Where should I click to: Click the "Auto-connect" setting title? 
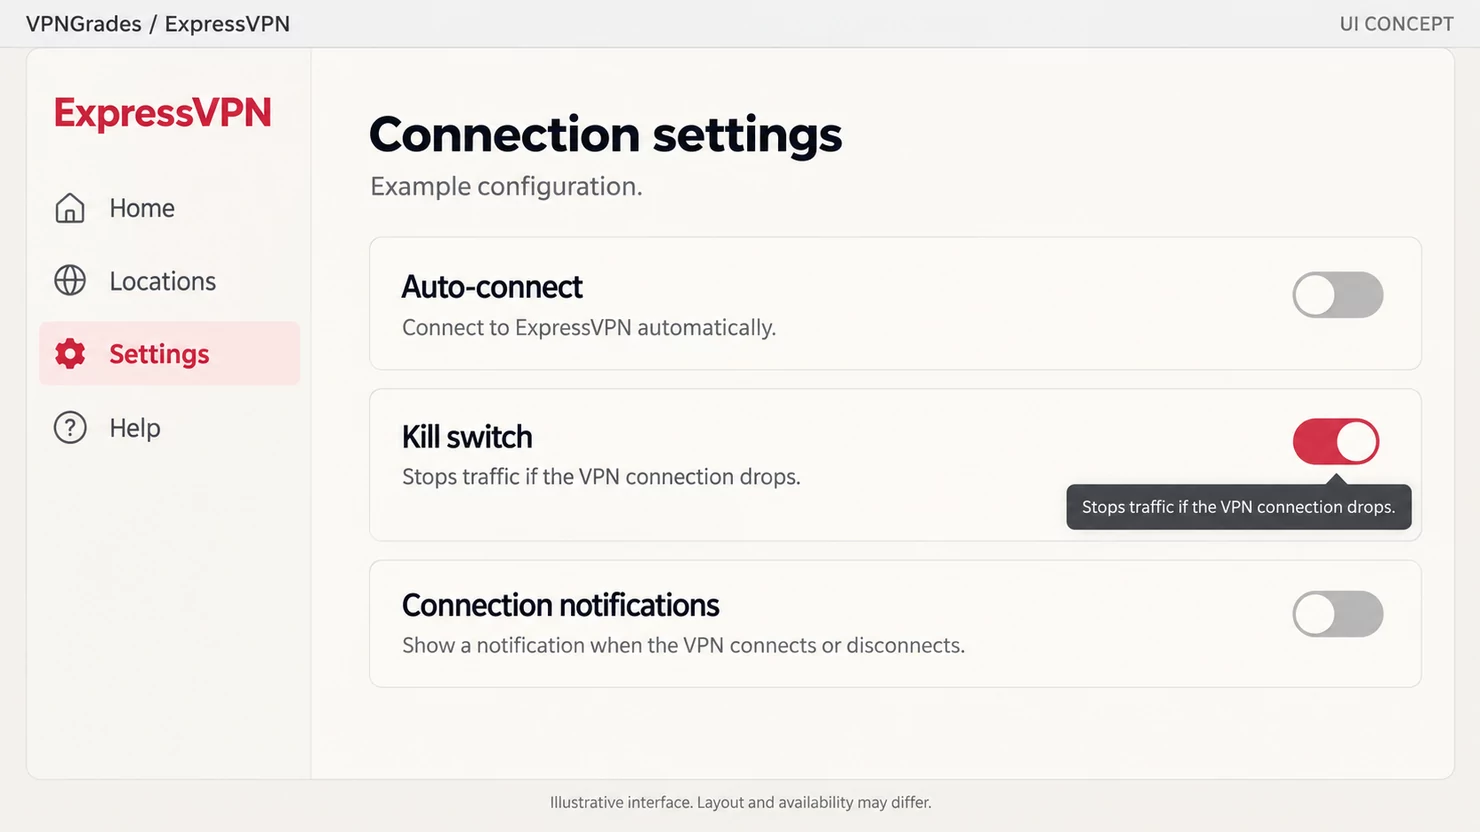(492, 287)
